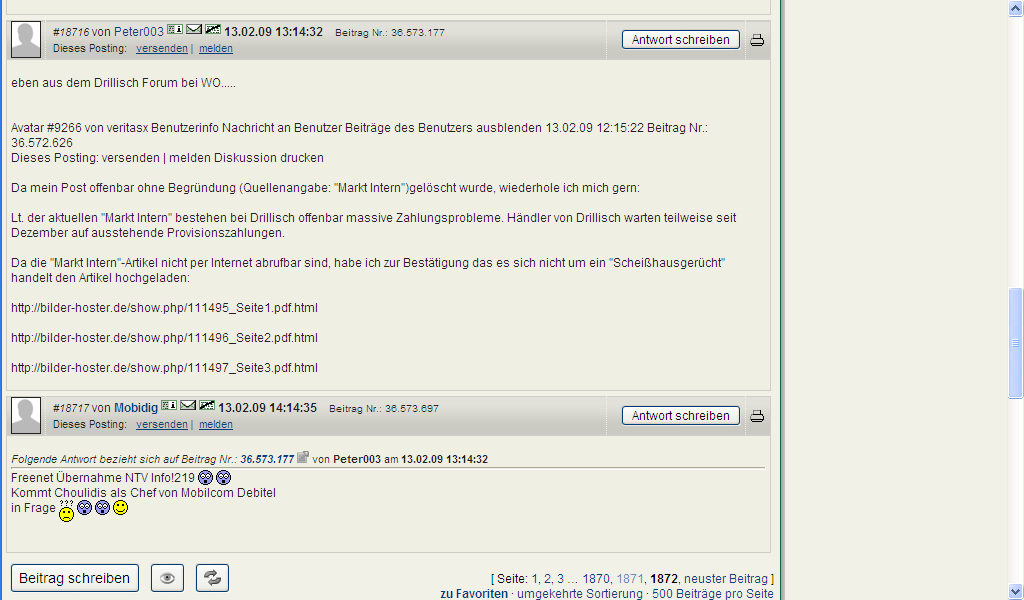Viewport: 1024px width, 600px height.
Task: Click the eye icon in the bottom toolbar
Action: pos(167,577)
